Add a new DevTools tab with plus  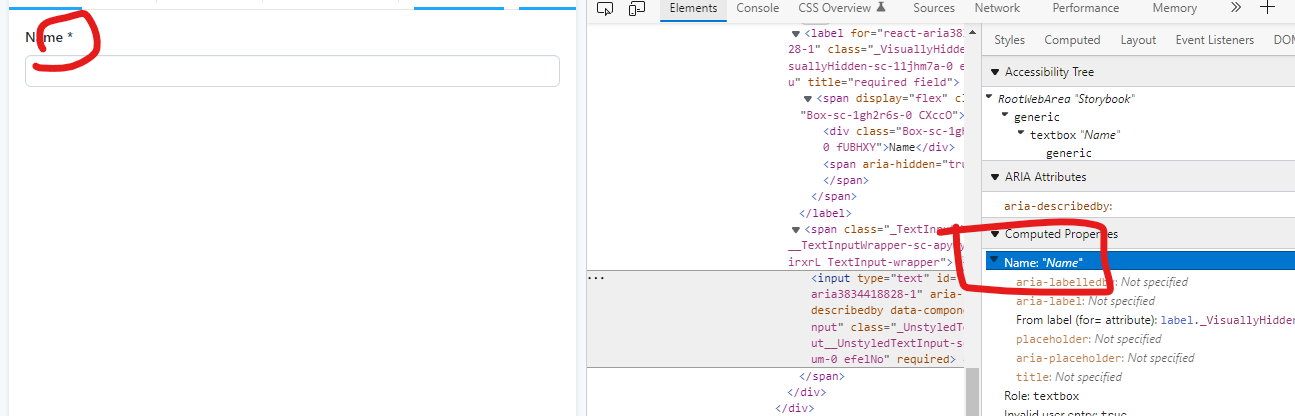[x=1268, y=8]
